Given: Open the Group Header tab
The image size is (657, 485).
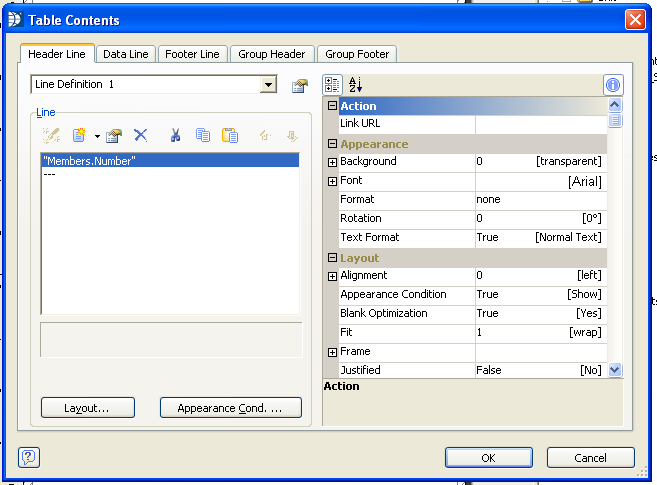Looking at the screenshot, I should click(x=272, y=54).
